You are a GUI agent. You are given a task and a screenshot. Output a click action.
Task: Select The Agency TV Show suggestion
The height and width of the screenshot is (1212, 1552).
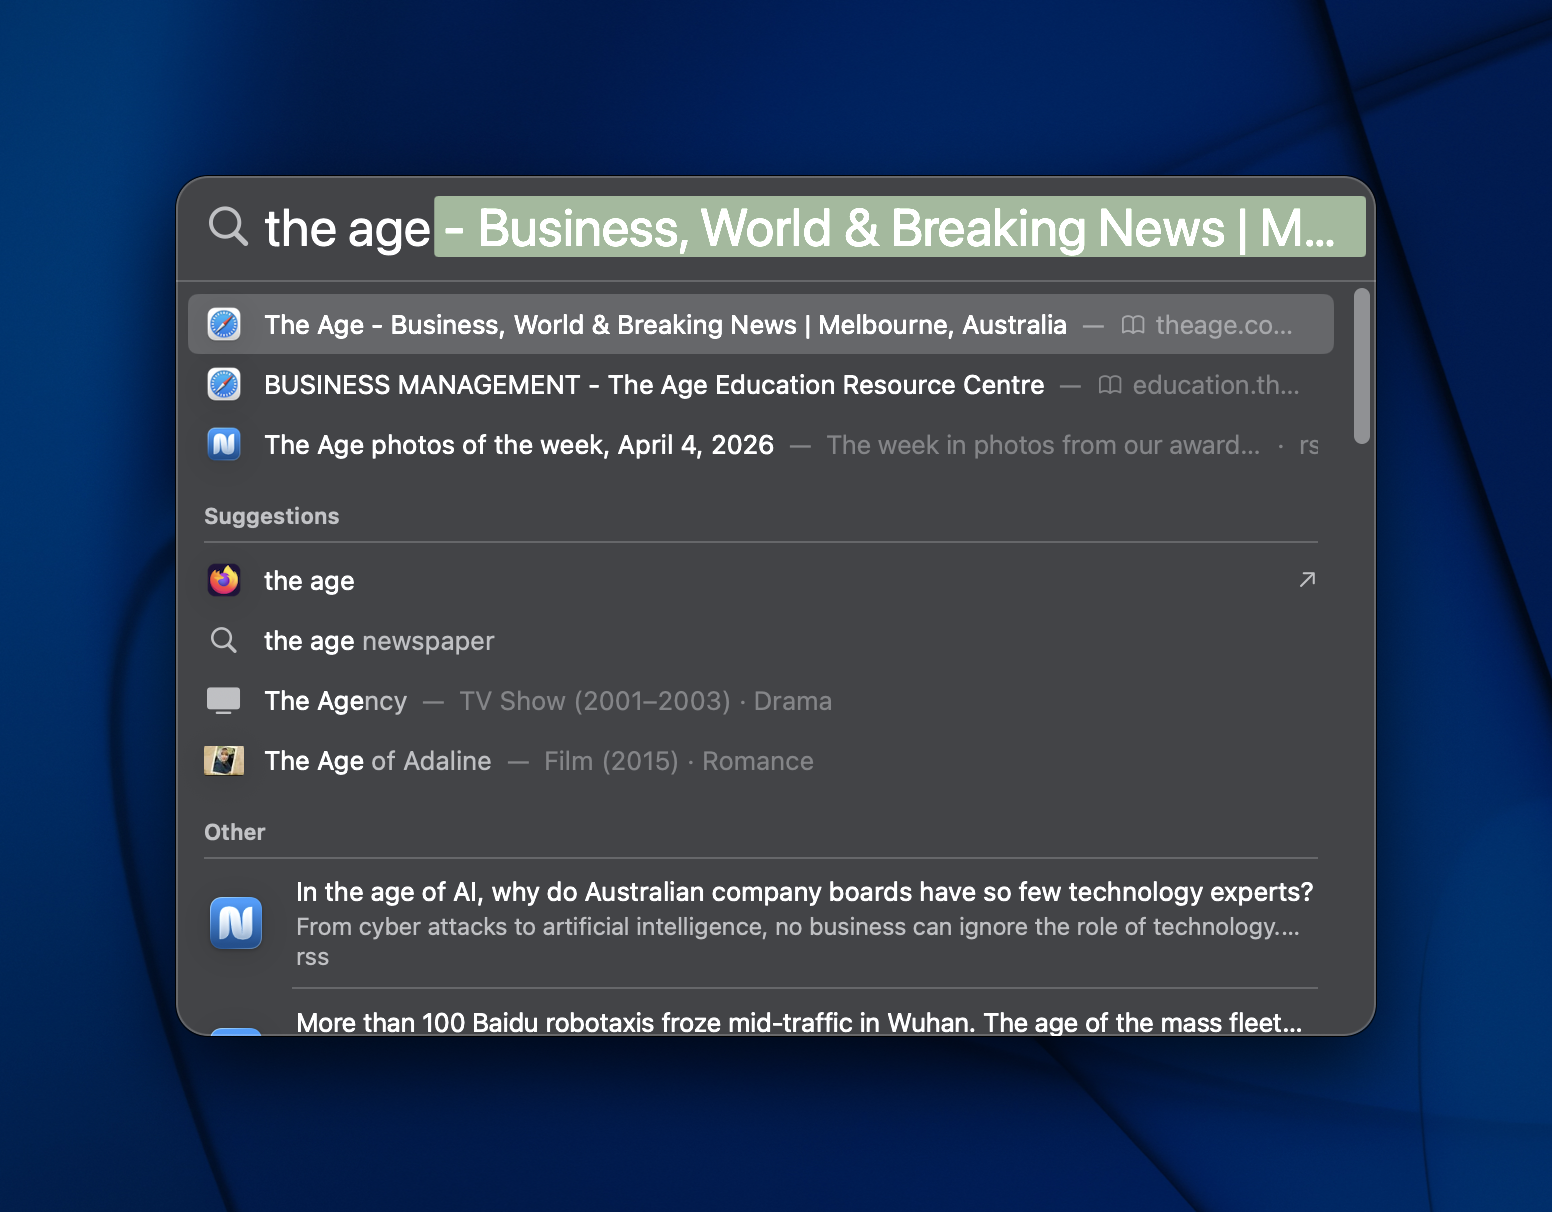[336, 701]
